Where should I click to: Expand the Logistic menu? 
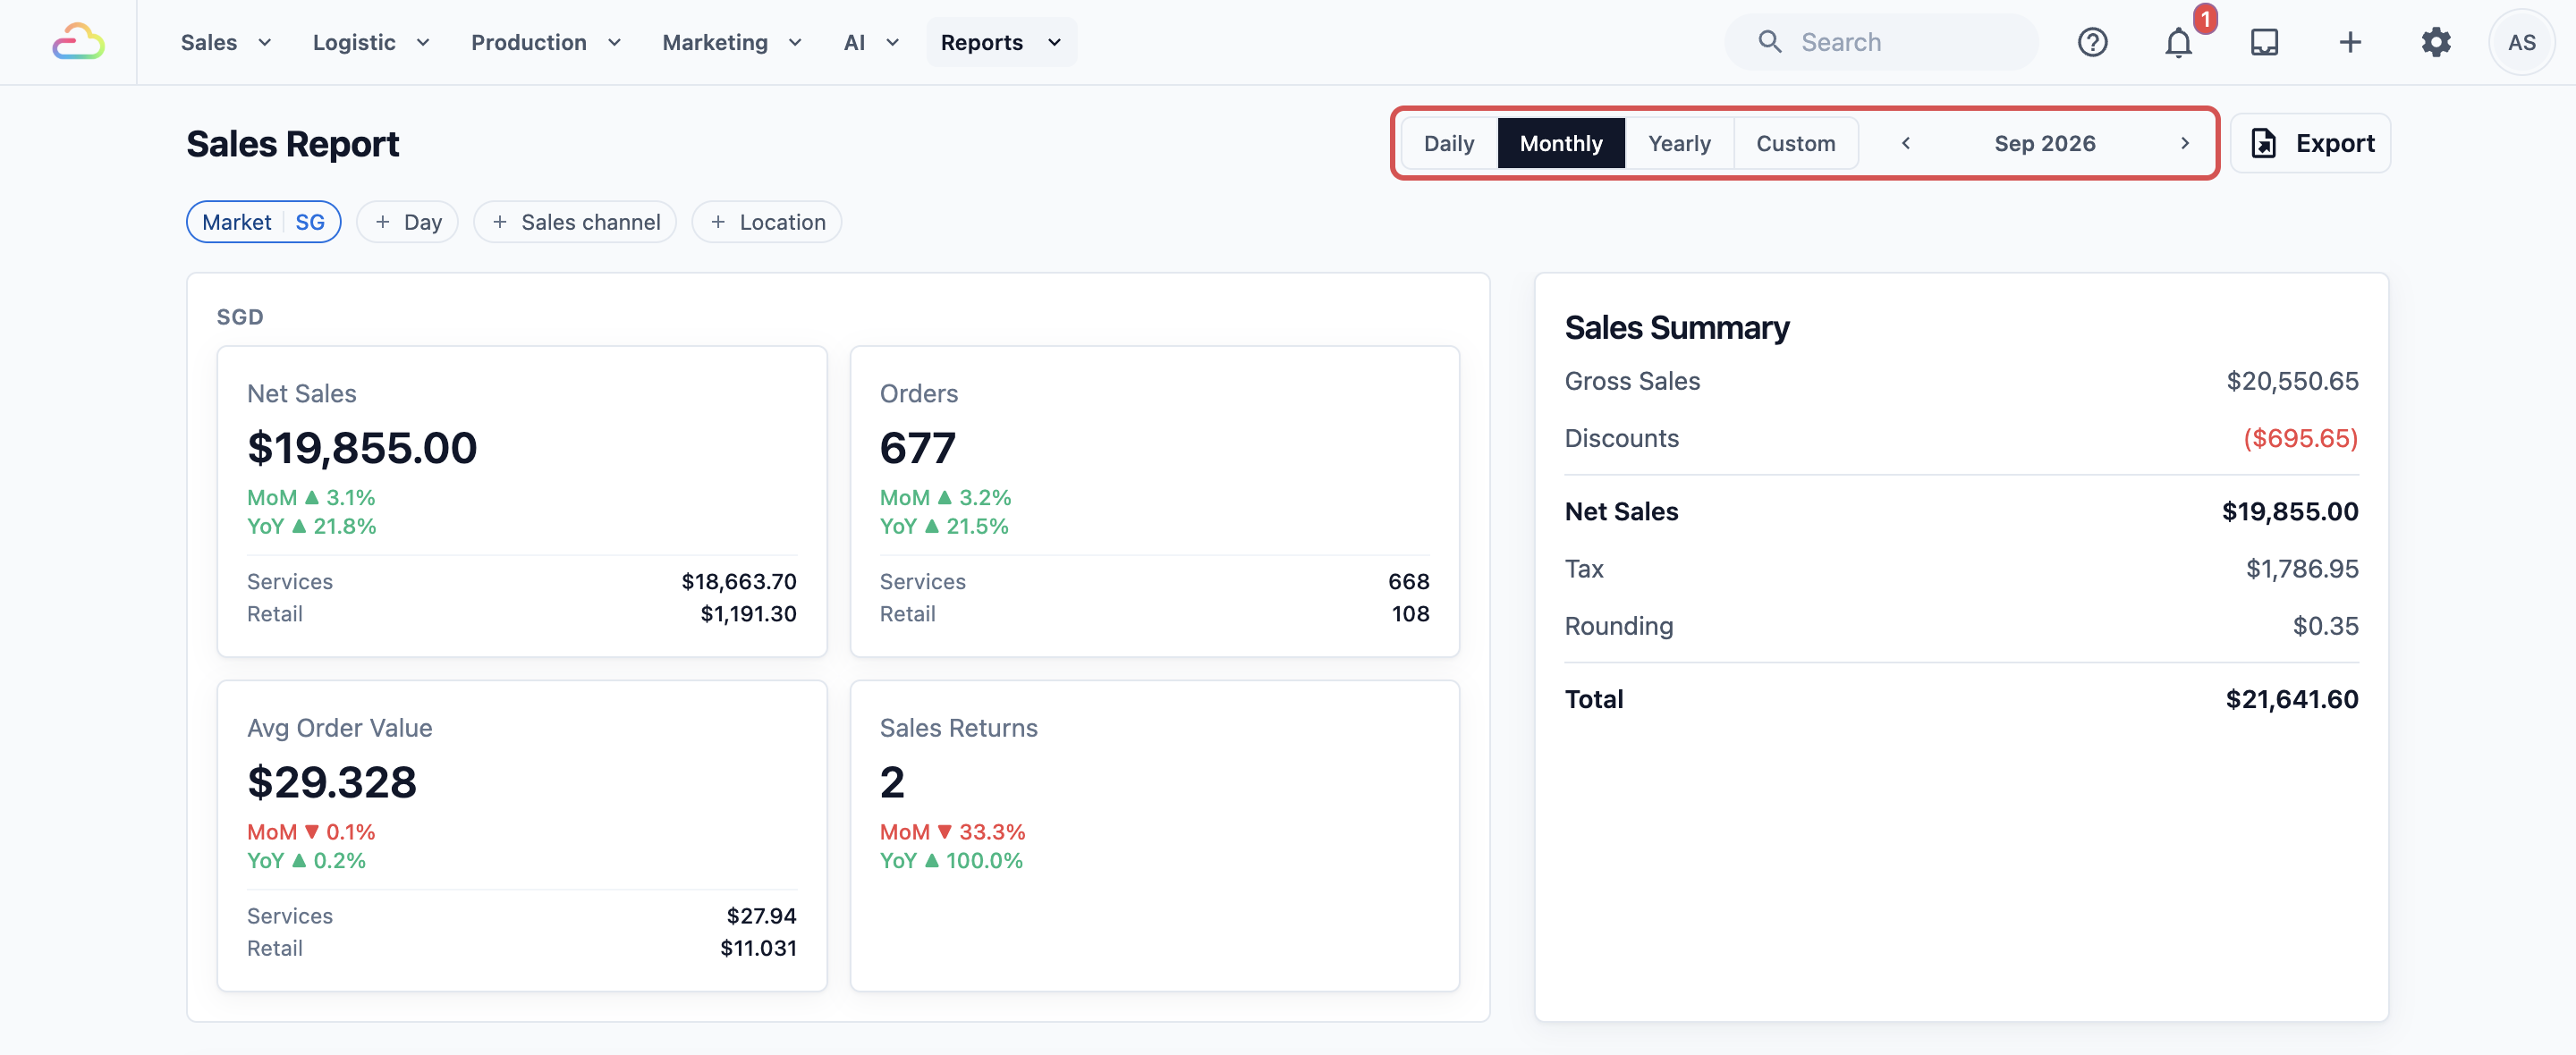coord(371,42)
